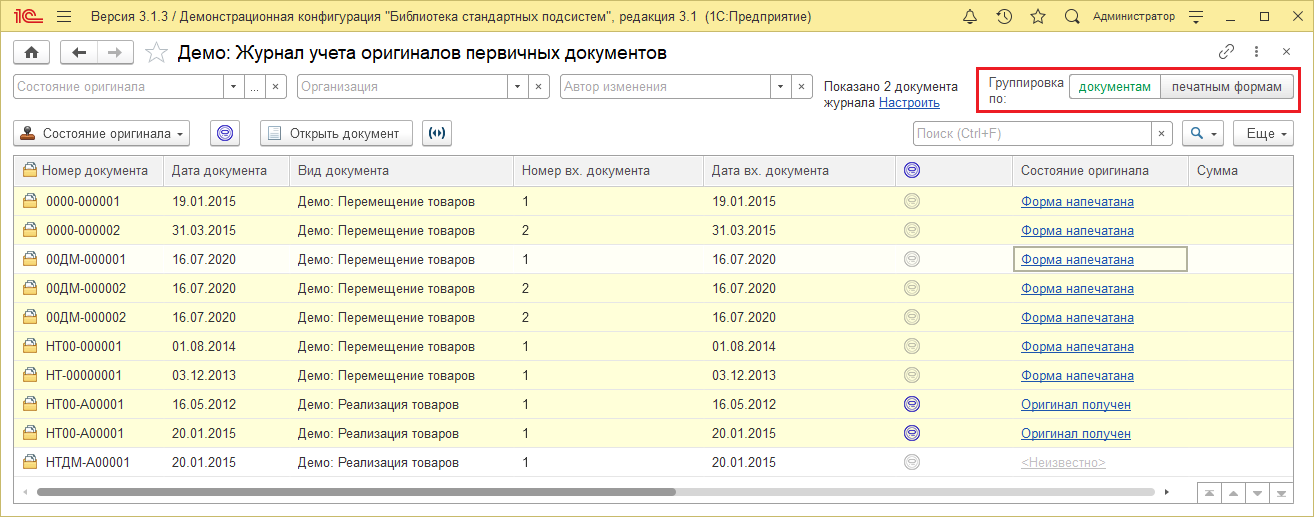Close the journal form tab
The height and width of the screenshot is (517, 1314).
coord(1287,52)
